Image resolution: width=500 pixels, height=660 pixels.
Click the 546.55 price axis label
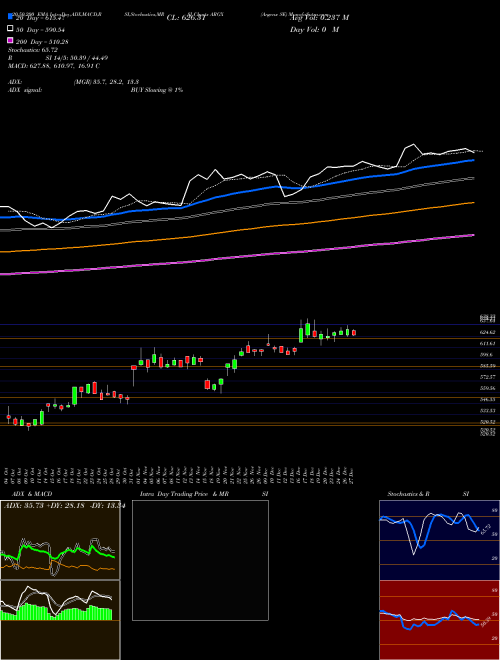(488, 399)
